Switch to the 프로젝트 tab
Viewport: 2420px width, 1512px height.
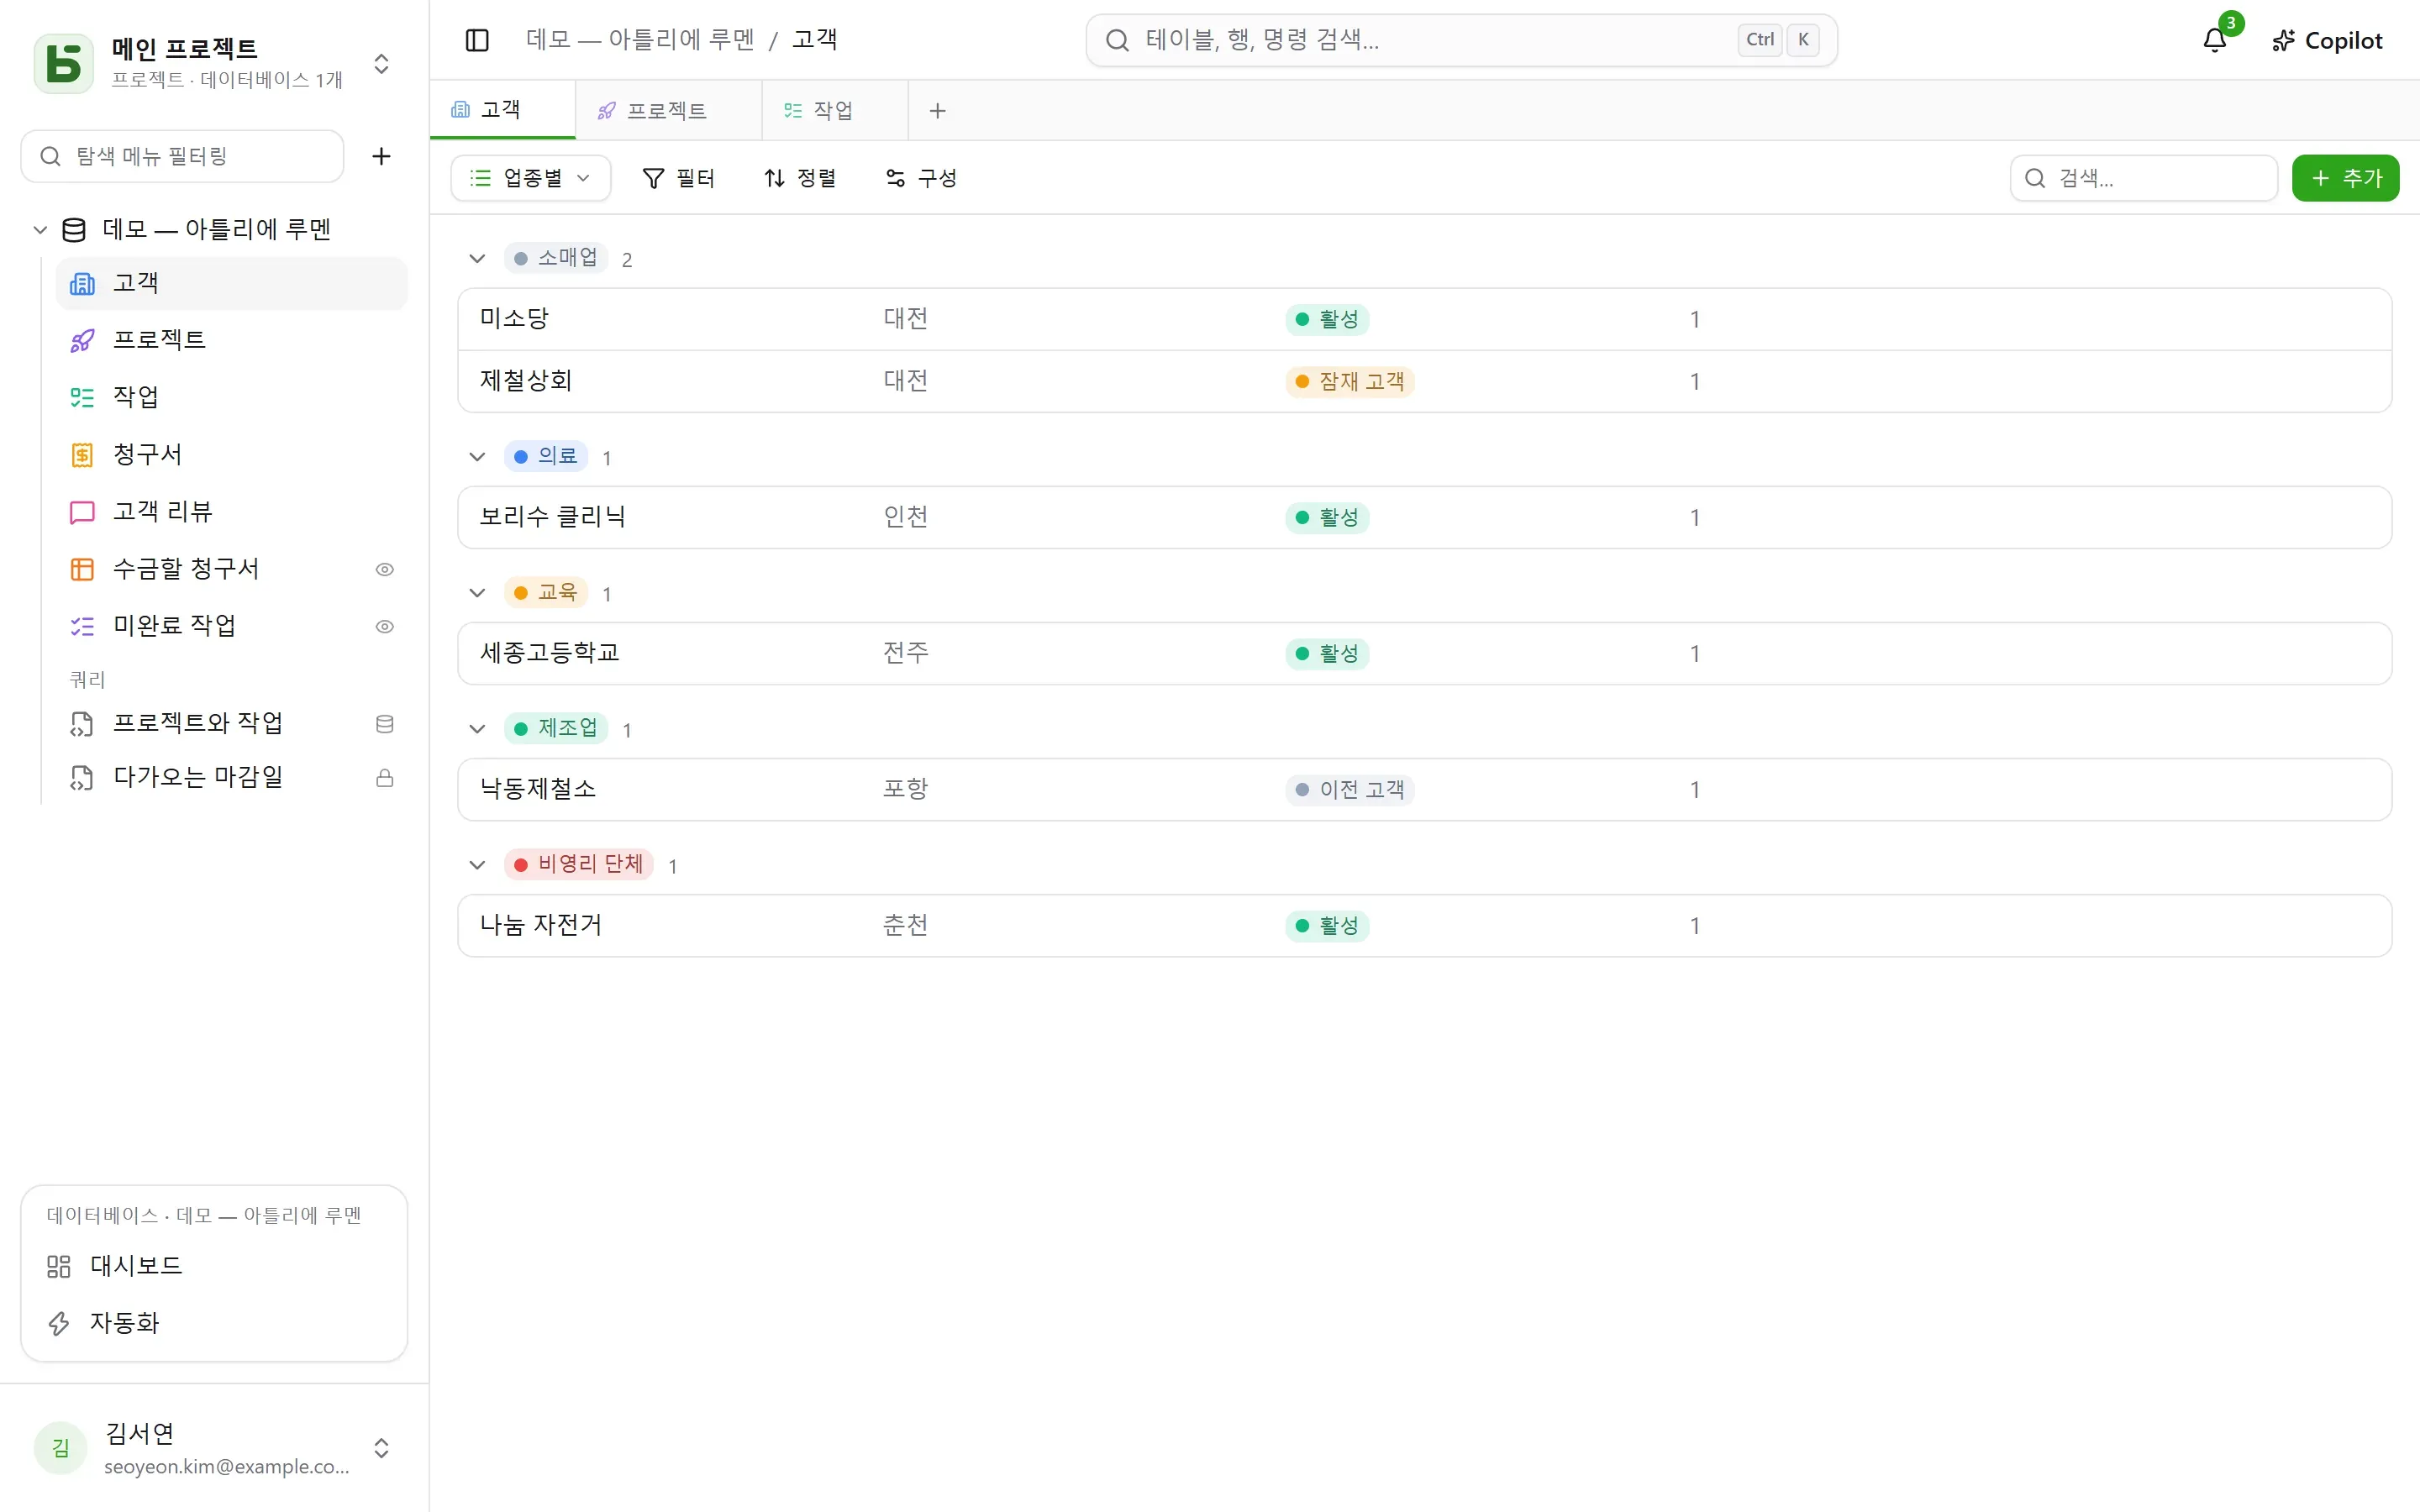coord(668,110)
